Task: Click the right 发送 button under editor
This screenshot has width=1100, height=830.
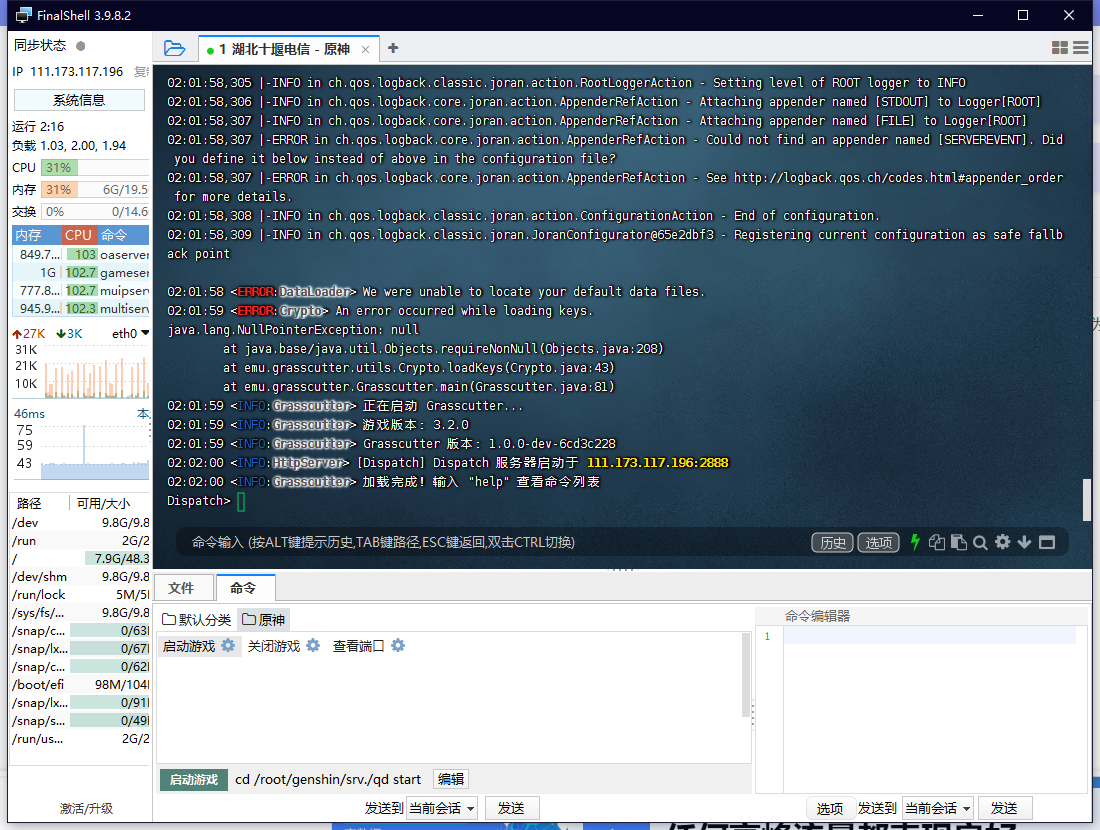Action: click(x=1004, y=808)
